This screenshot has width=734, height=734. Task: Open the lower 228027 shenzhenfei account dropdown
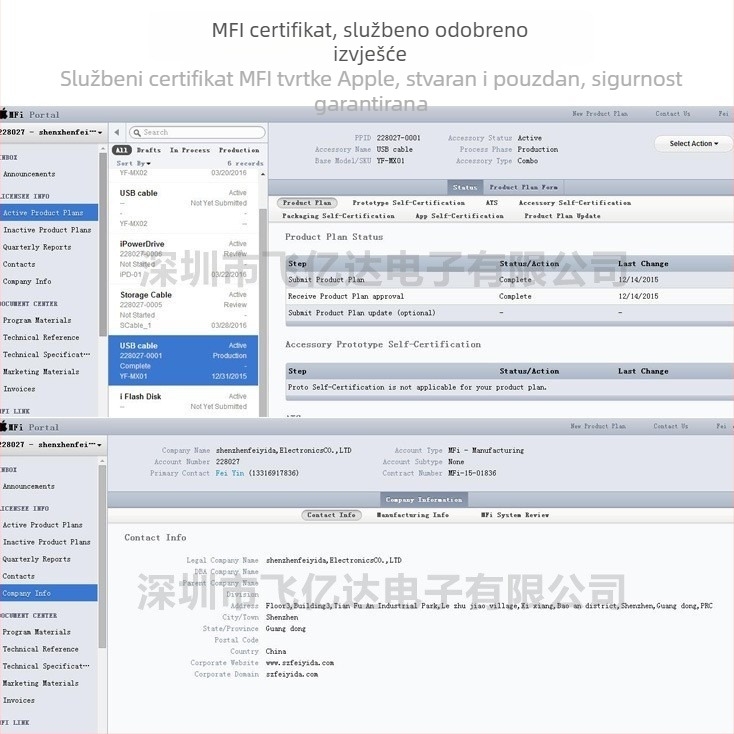(51, 445)
